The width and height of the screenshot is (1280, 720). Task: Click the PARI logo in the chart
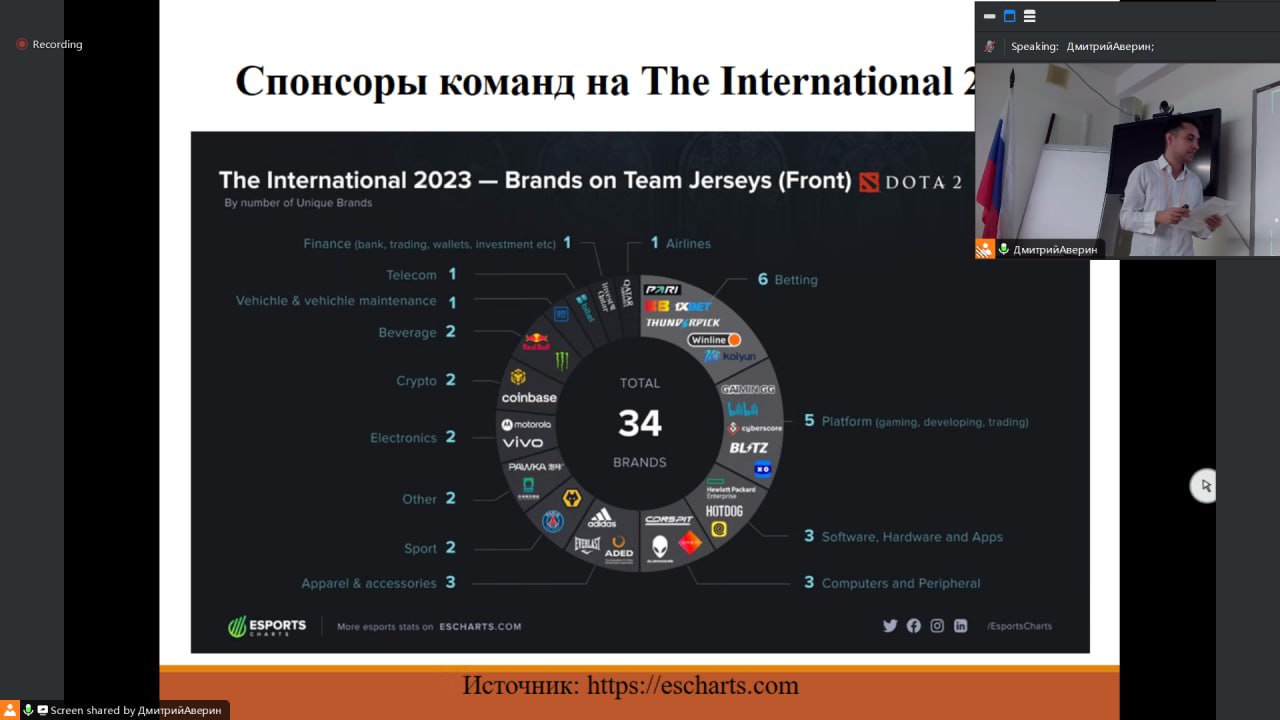(662, 290)
